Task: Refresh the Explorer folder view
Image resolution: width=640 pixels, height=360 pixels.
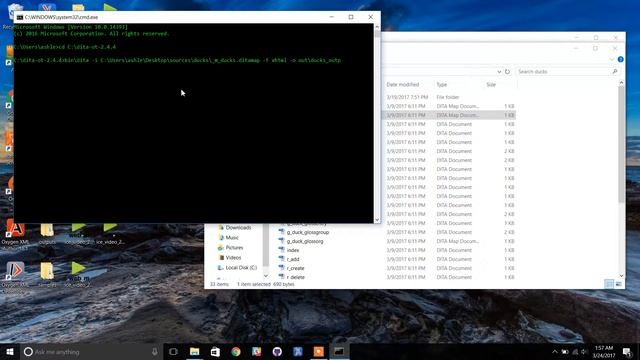Action: [x=507, y=71]
